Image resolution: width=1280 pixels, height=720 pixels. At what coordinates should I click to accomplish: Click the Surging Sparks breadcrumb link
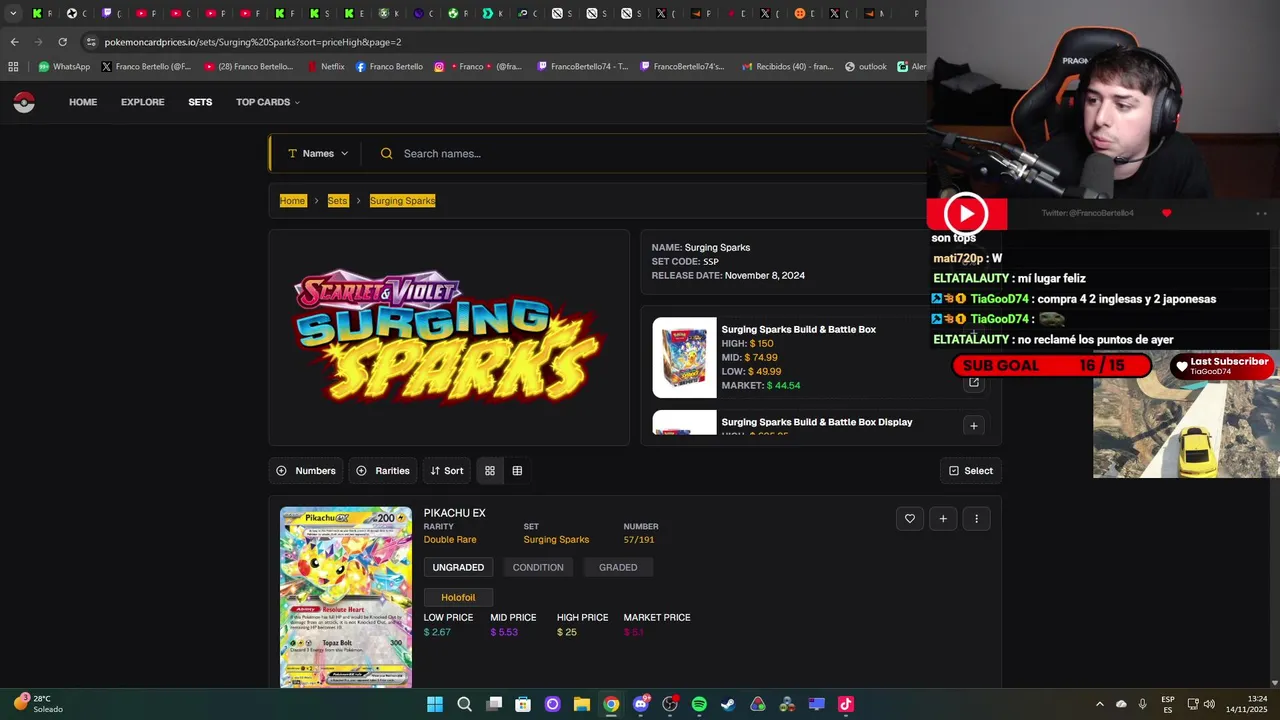[402, 201]
